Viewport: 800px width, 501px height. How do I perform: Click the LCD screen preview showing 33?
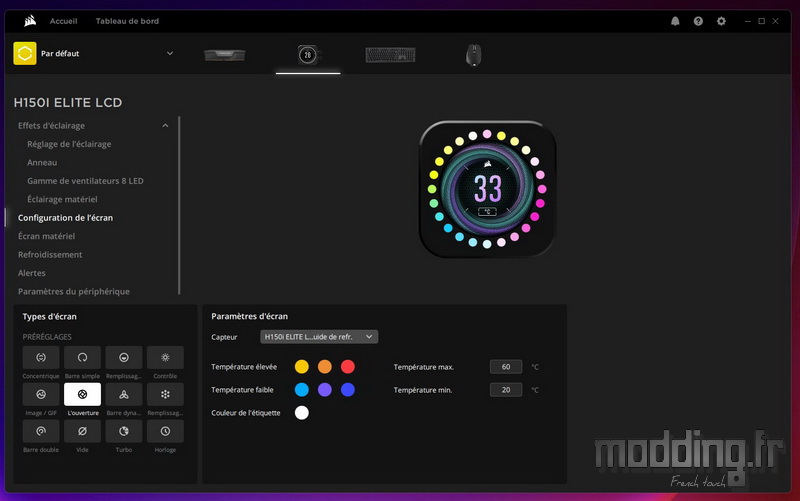(487, 189)
